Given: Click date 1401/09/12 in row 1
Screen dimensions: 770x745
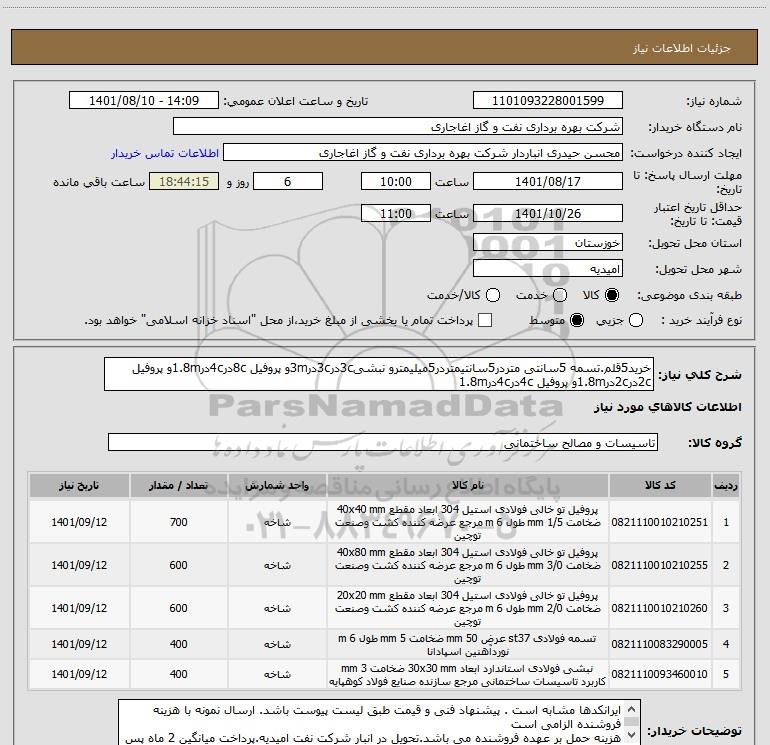Looking at the screenshot, I should (x=79, y=522).
